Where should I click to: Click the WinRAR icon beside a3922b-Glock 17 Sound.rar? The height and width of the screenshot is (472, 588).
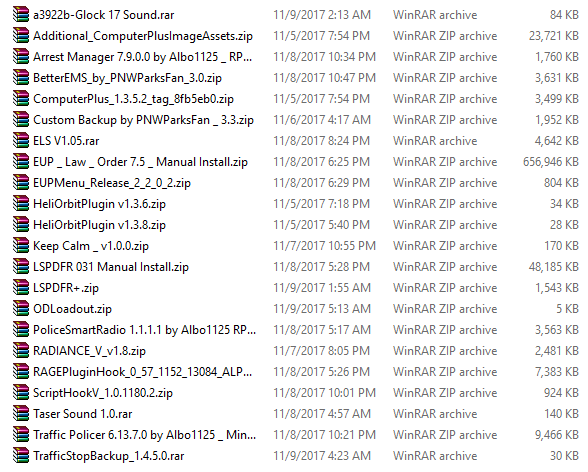coord(21,15)
